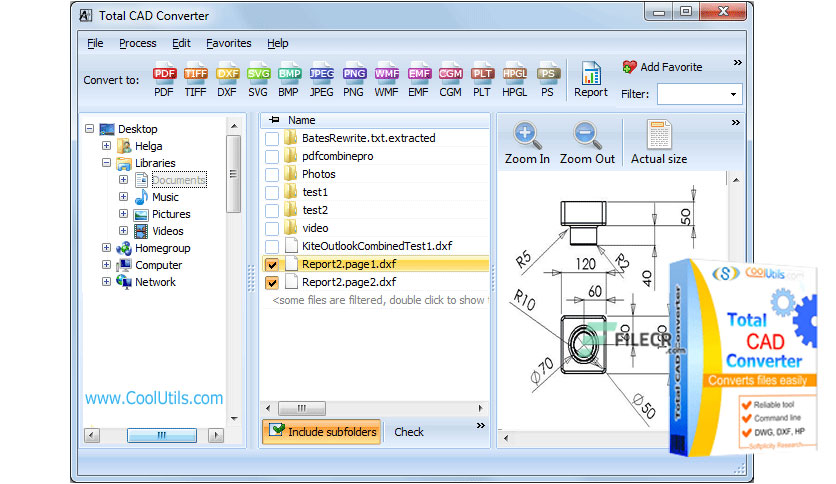This screenshot has width=836, height=484.
Task: Check KiteOutlookCombinedTest1.dxf checkbox
Action: pyautogui.click(x=272, y=246)
